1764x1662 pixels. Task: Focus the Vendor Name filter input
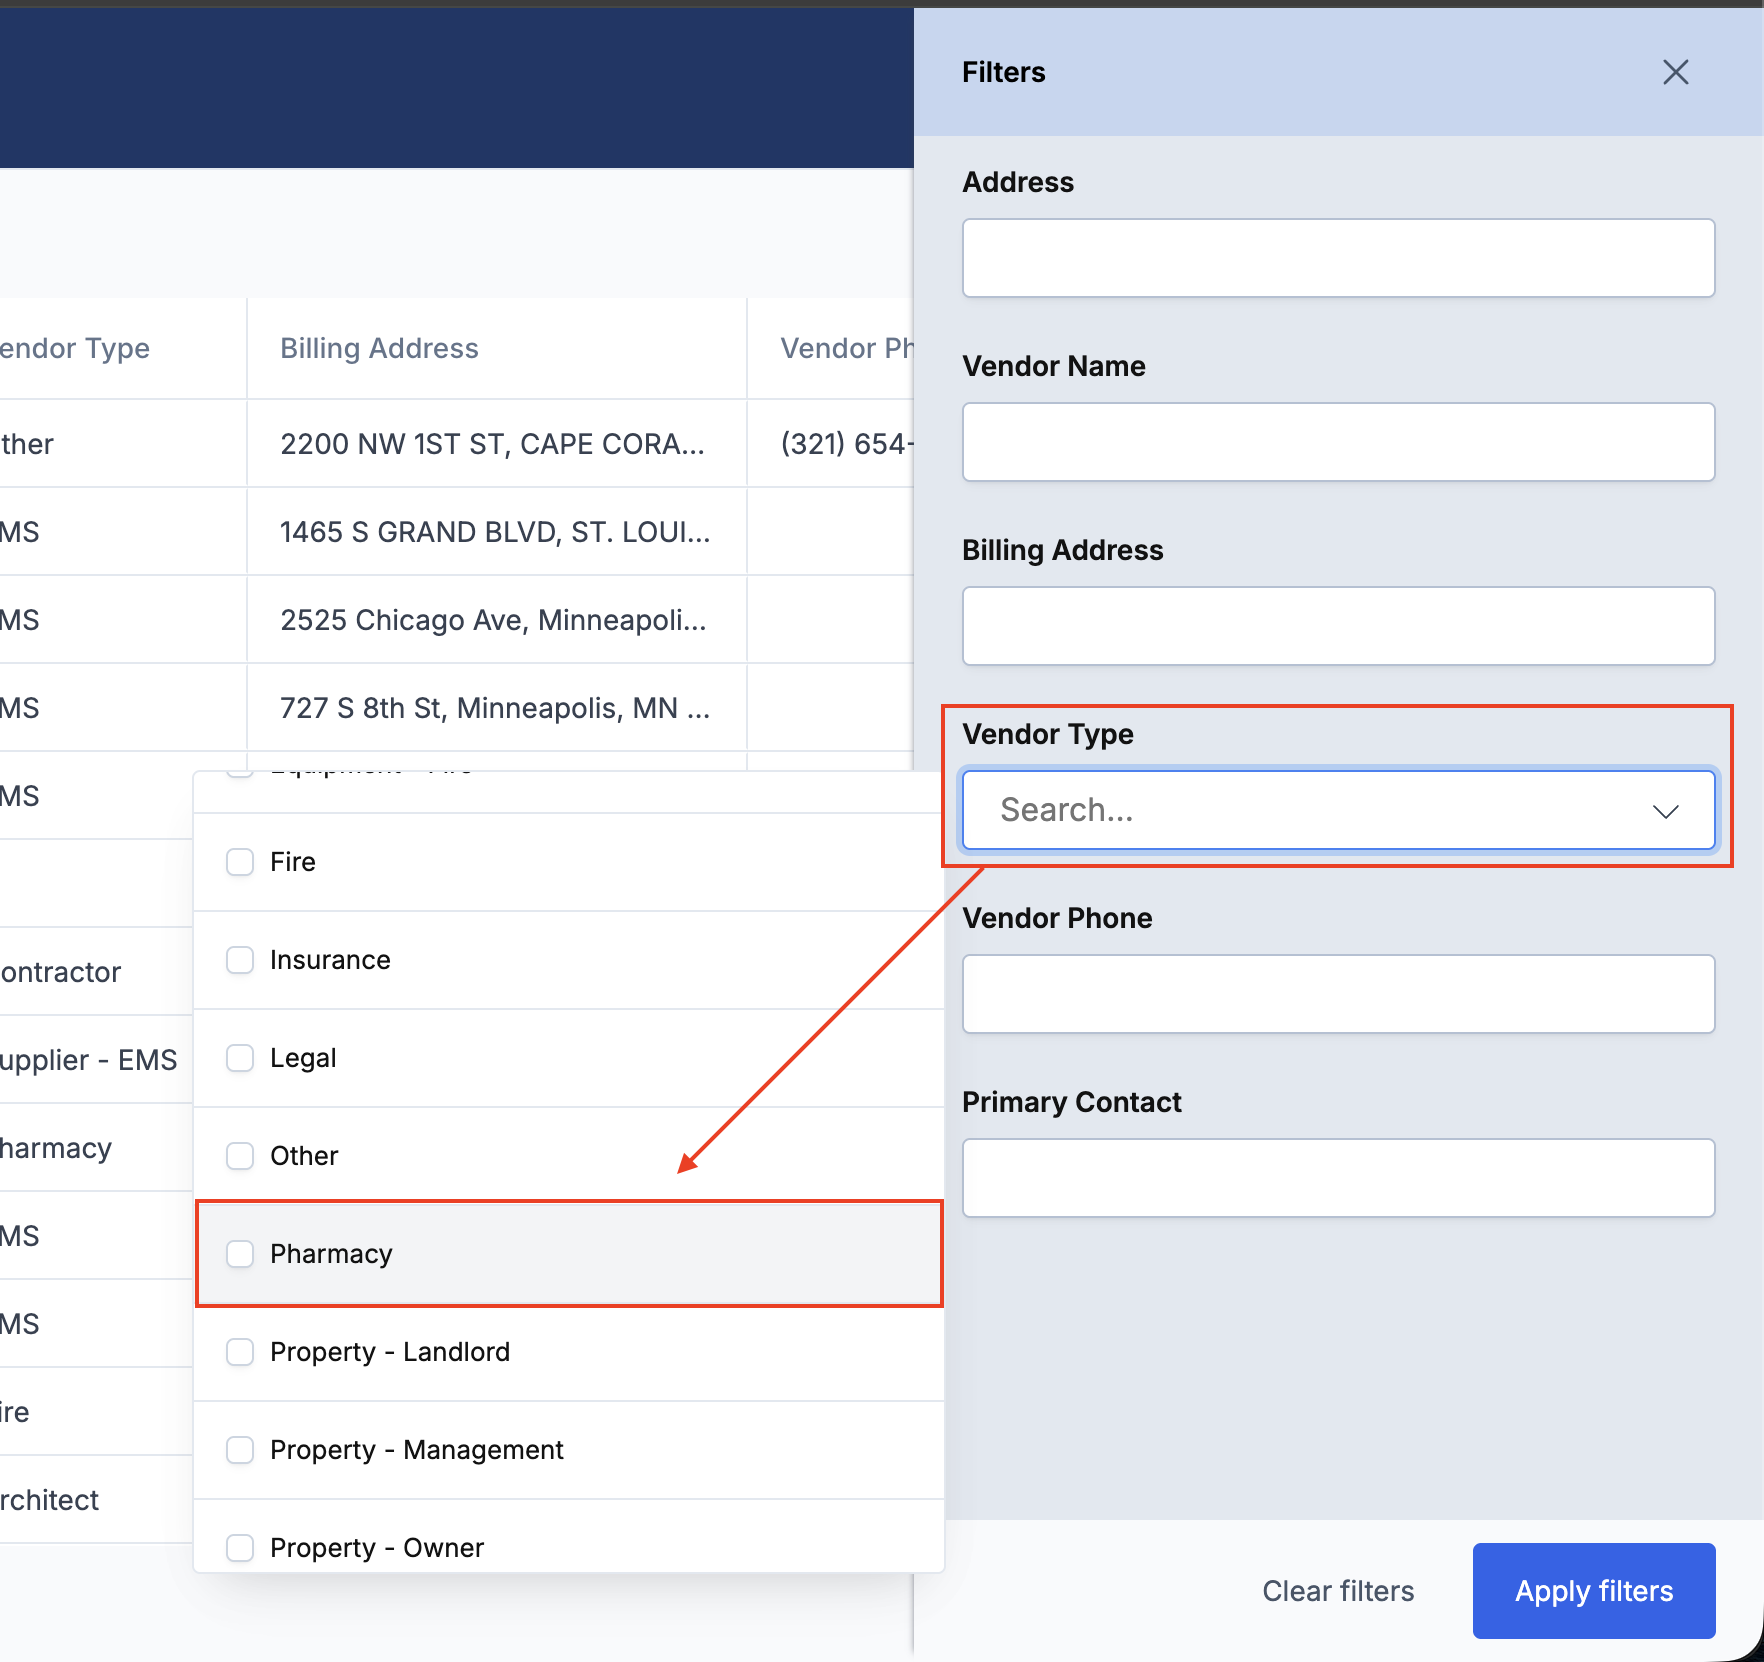pyautogui.click(x=1338, y=442)
